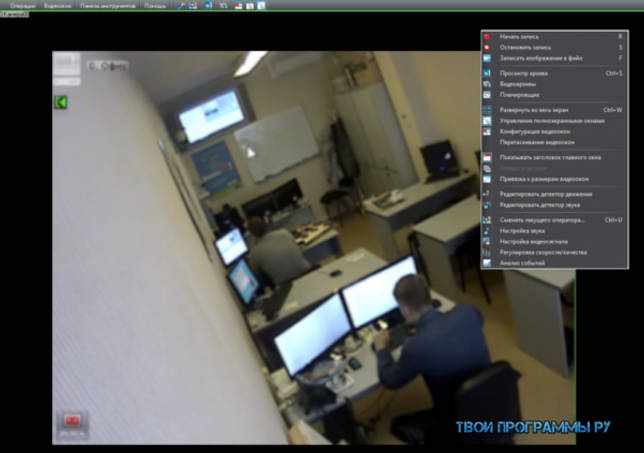Open the Видеоокна menu
This screenshot has width=644, height=453.
(58, 6)
